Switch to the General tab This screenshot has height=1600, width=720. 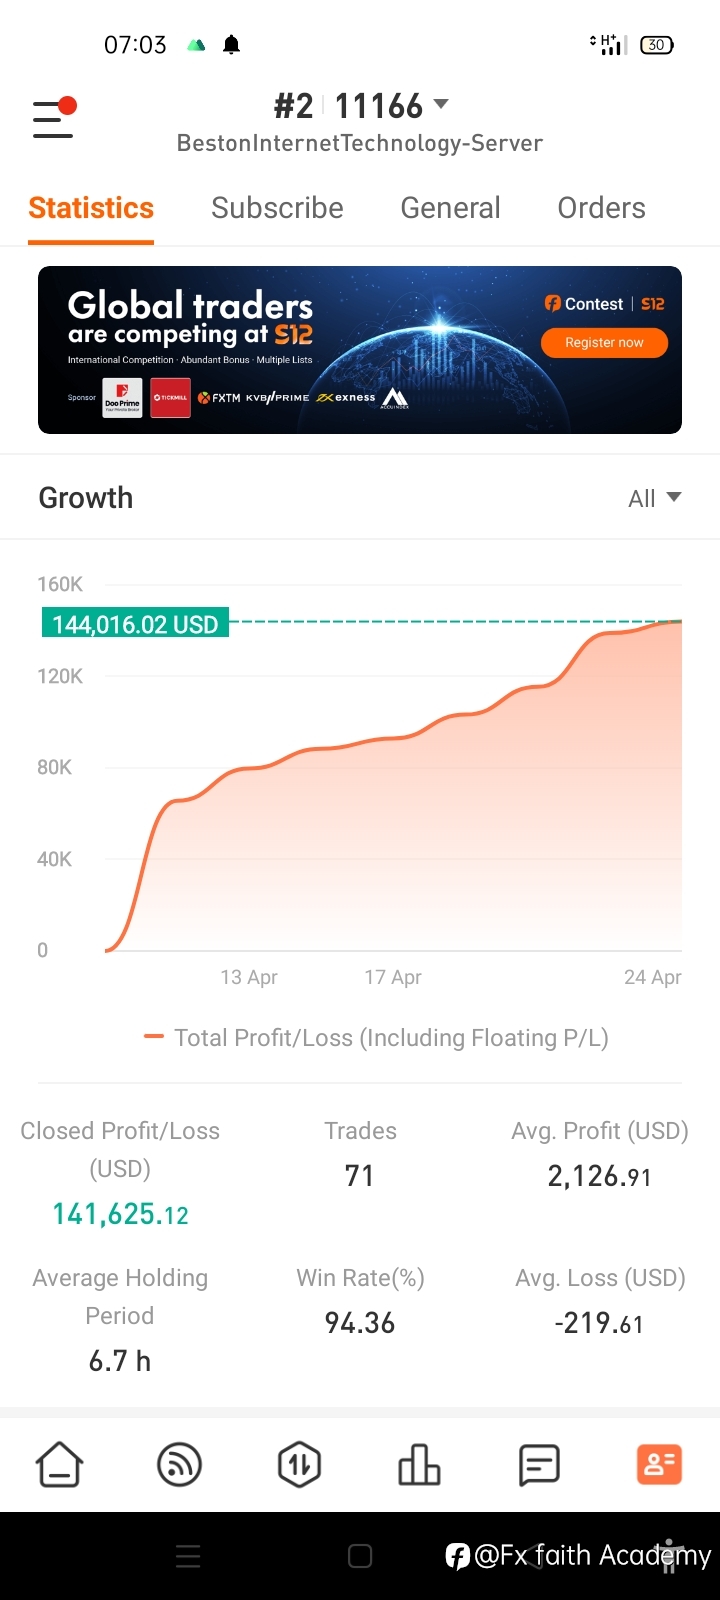click(450, 208)
